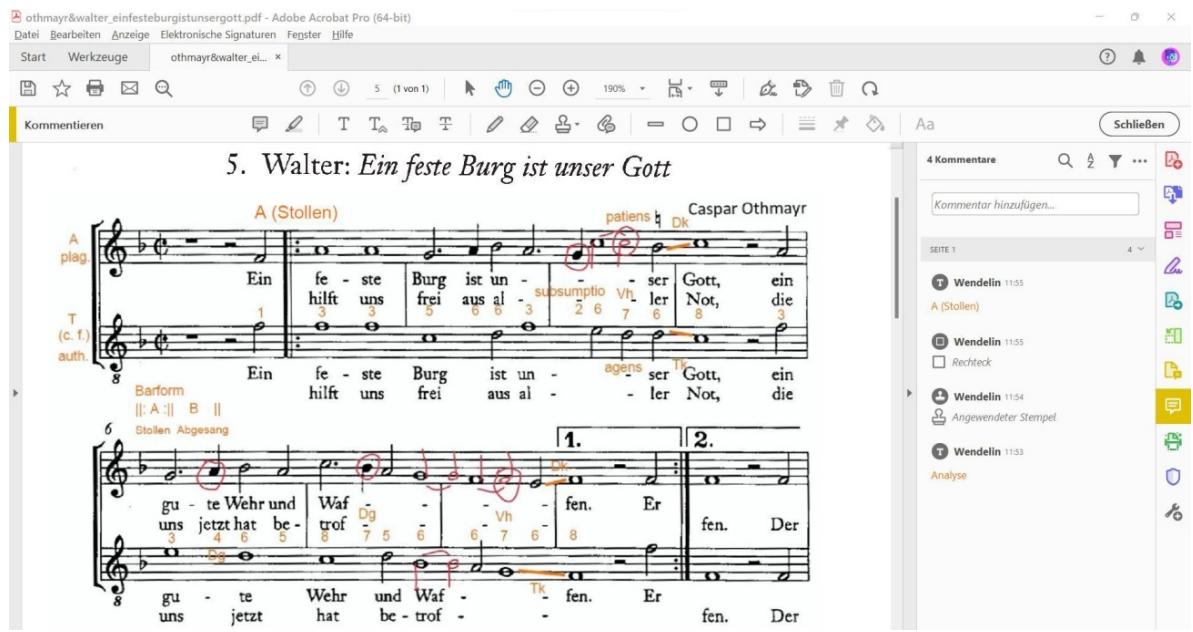Add a text comment with the T tool

coord(344,124)
